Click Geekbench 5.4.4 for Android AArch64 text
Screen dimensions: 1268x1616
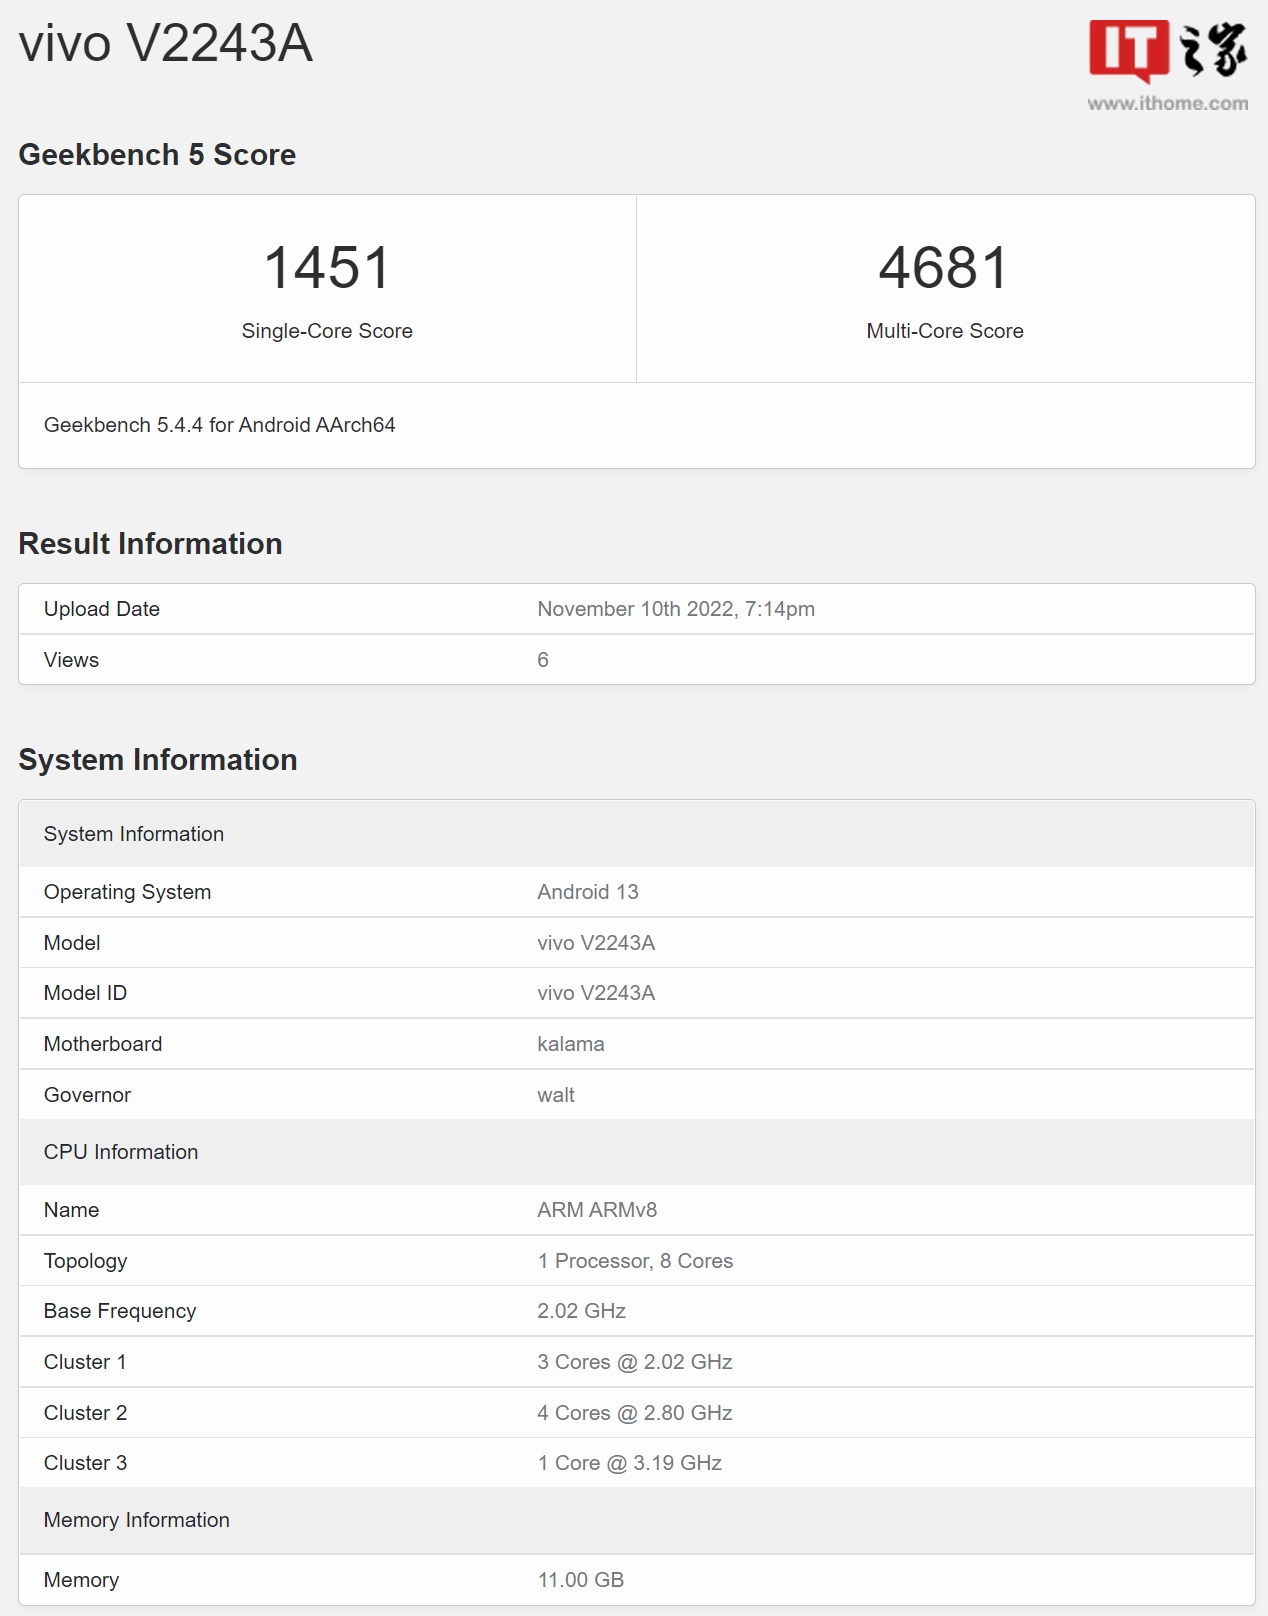(x=220, y=425)
